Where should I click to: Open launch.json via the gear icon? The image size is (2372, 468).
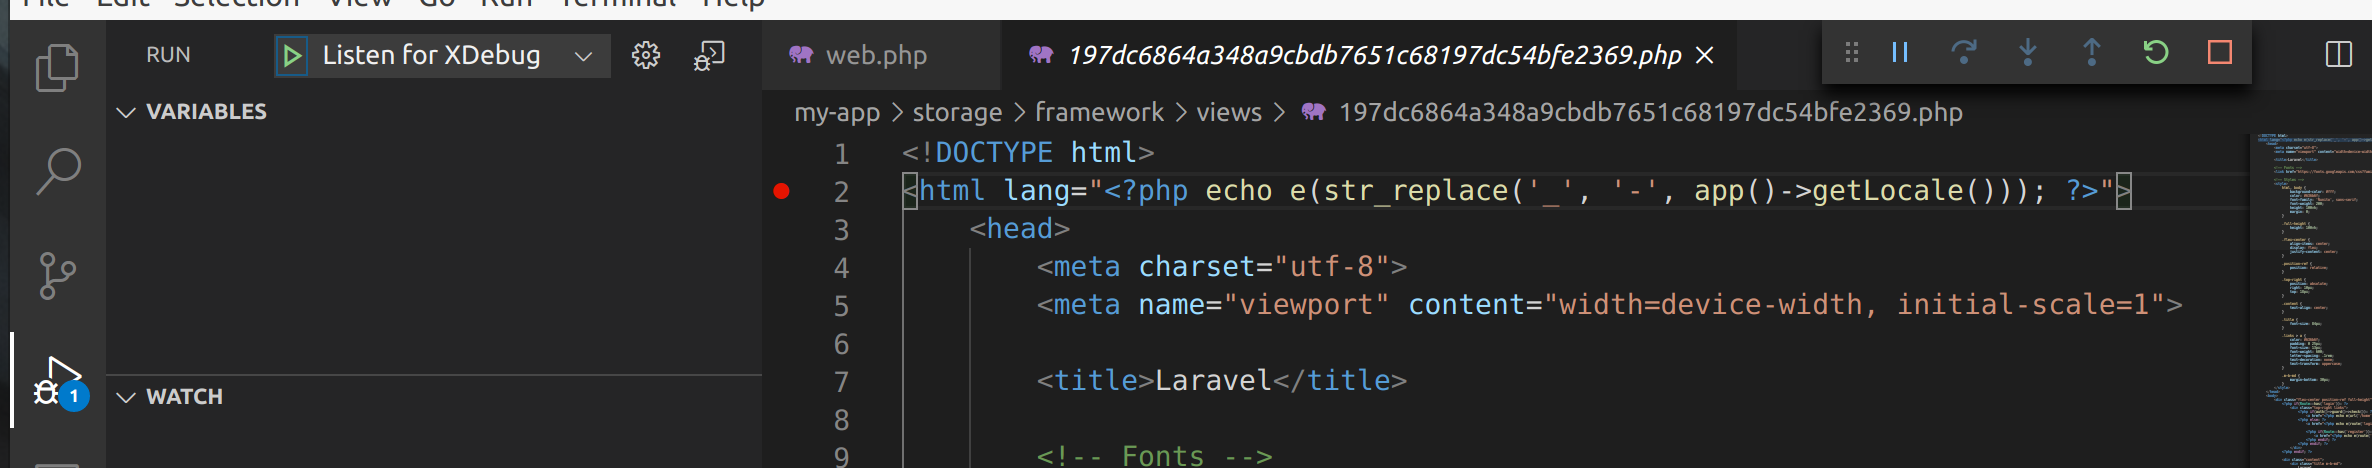point(646,55)
